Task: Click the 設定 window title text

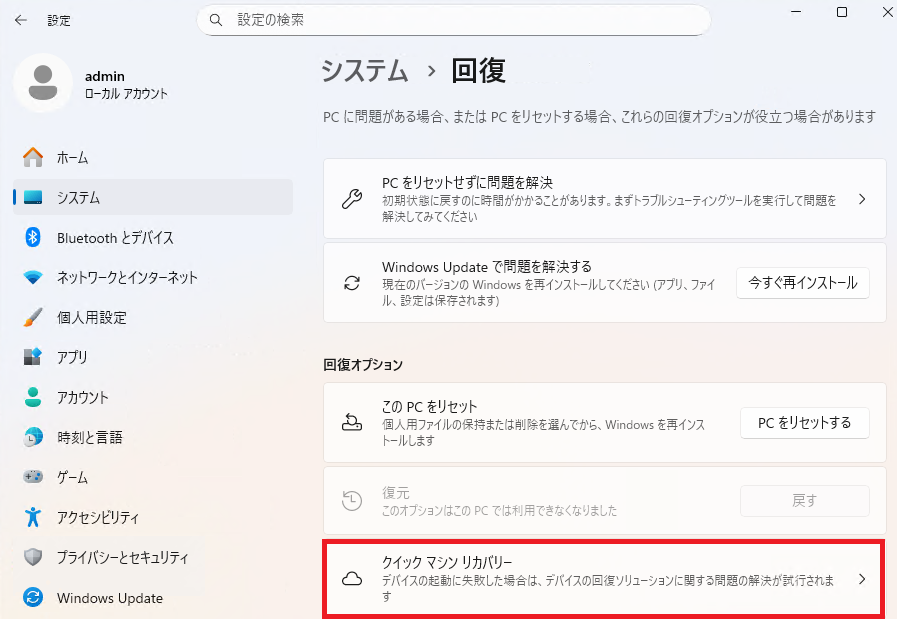Action: [x=59, y=21]
